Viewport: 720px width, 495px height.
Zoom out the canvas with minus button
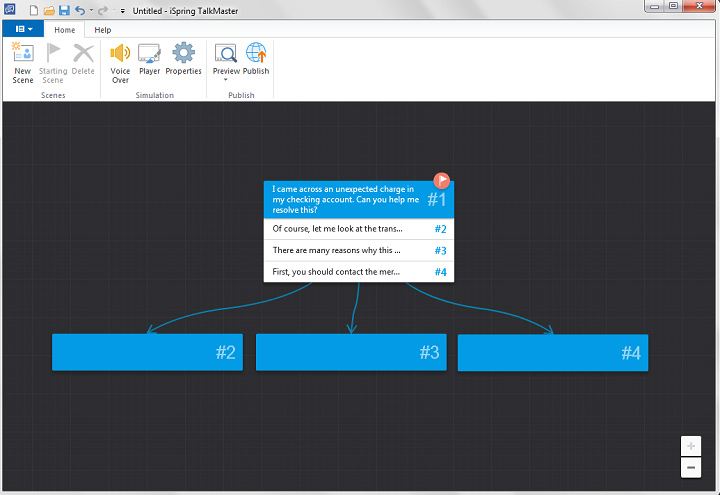(x=691, y=467)
